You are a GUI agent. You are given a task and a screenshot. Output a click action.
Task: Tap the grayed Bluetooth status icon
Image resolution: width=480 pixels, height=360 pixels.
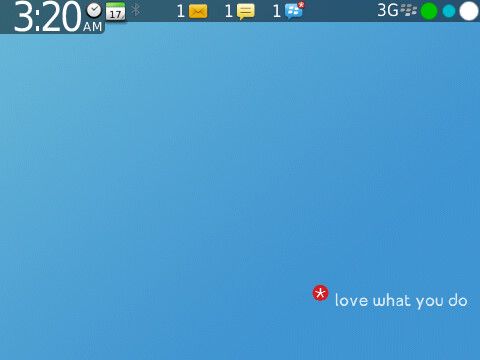pyautogui.click(x=135, y=10)
